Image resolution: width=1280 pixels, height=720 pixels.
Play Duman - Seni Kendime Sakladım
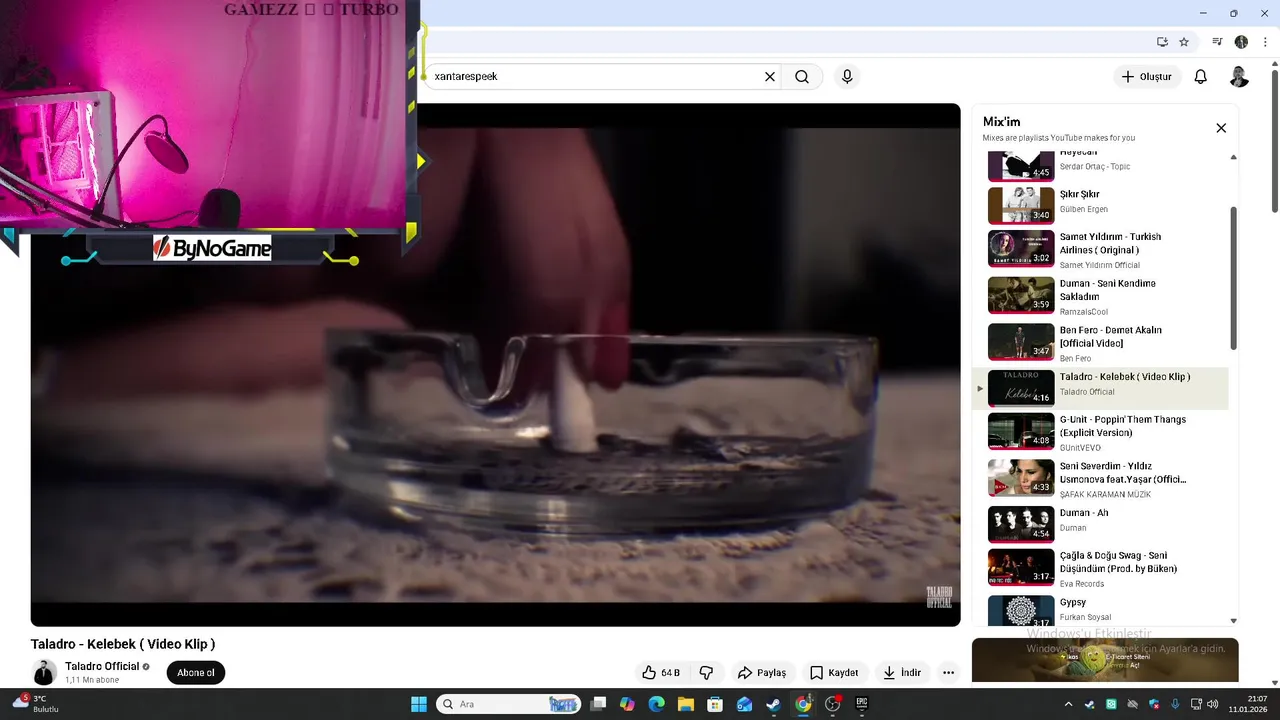pyautogui.click(x=1100, y=296)
